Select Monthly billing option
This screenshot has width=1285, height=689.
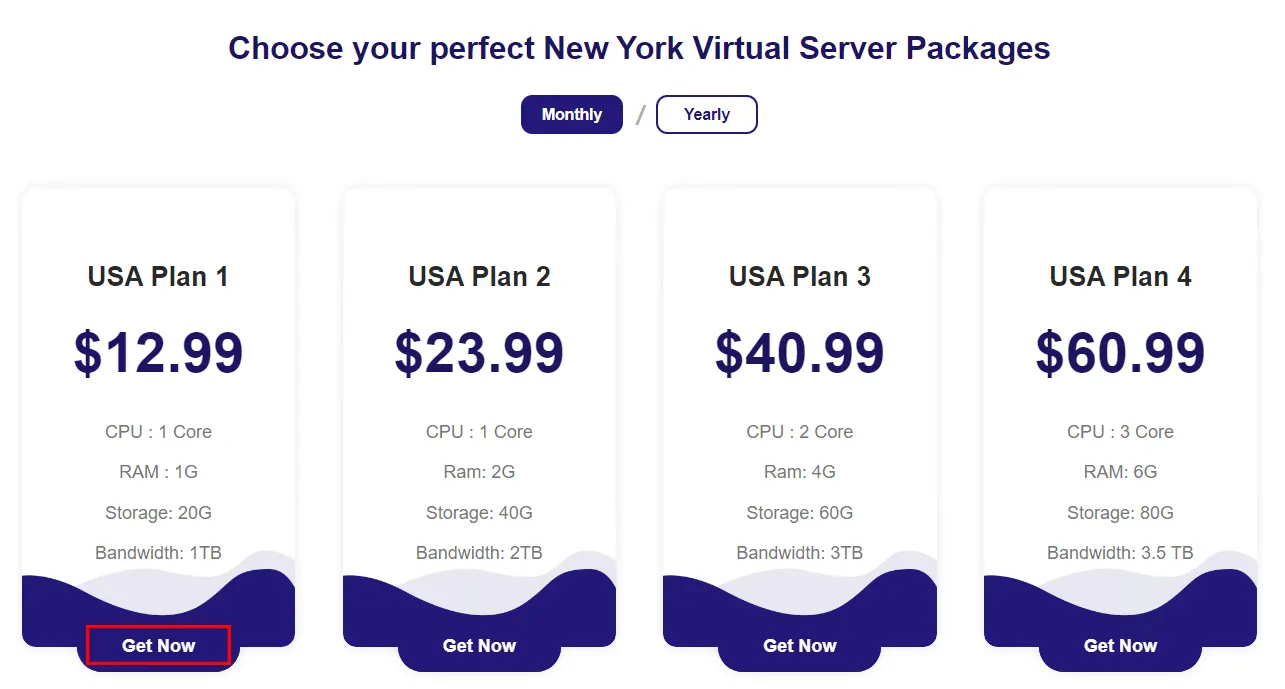(x=571, y=114)
